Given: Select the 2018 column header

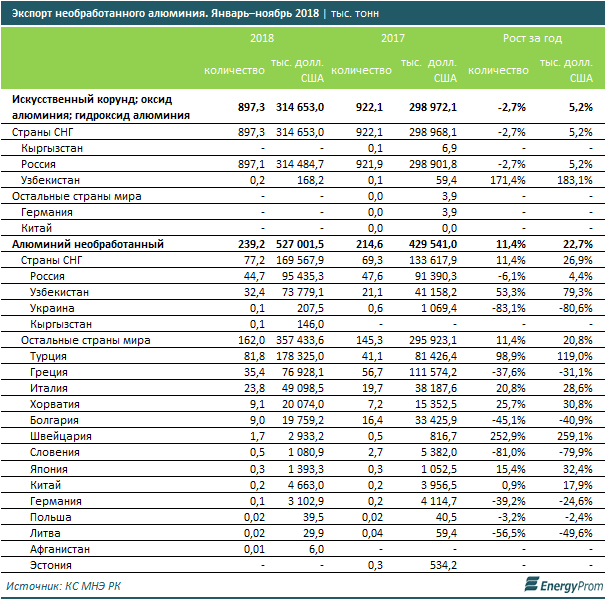Looking at the screenshot, I should click(x=262, y=38).
